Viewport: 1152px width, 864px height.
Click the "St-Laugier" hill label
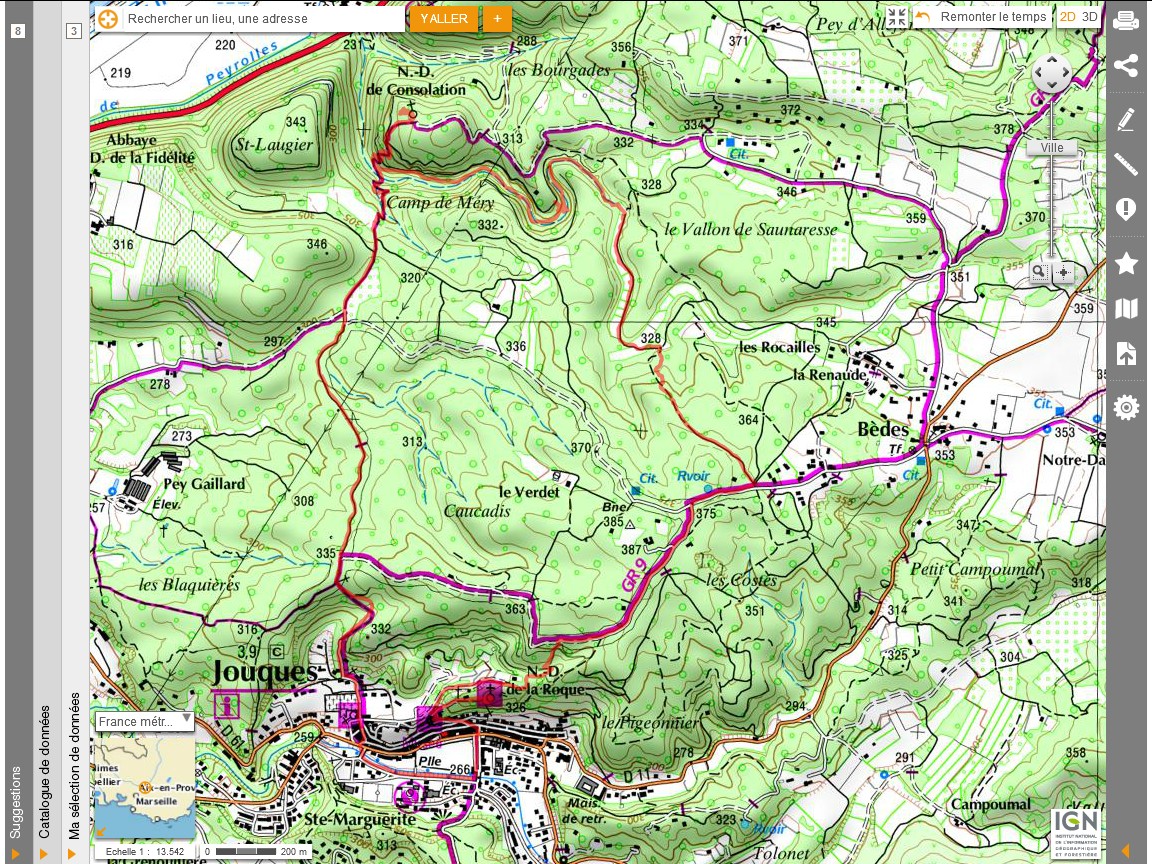point(274,145)
